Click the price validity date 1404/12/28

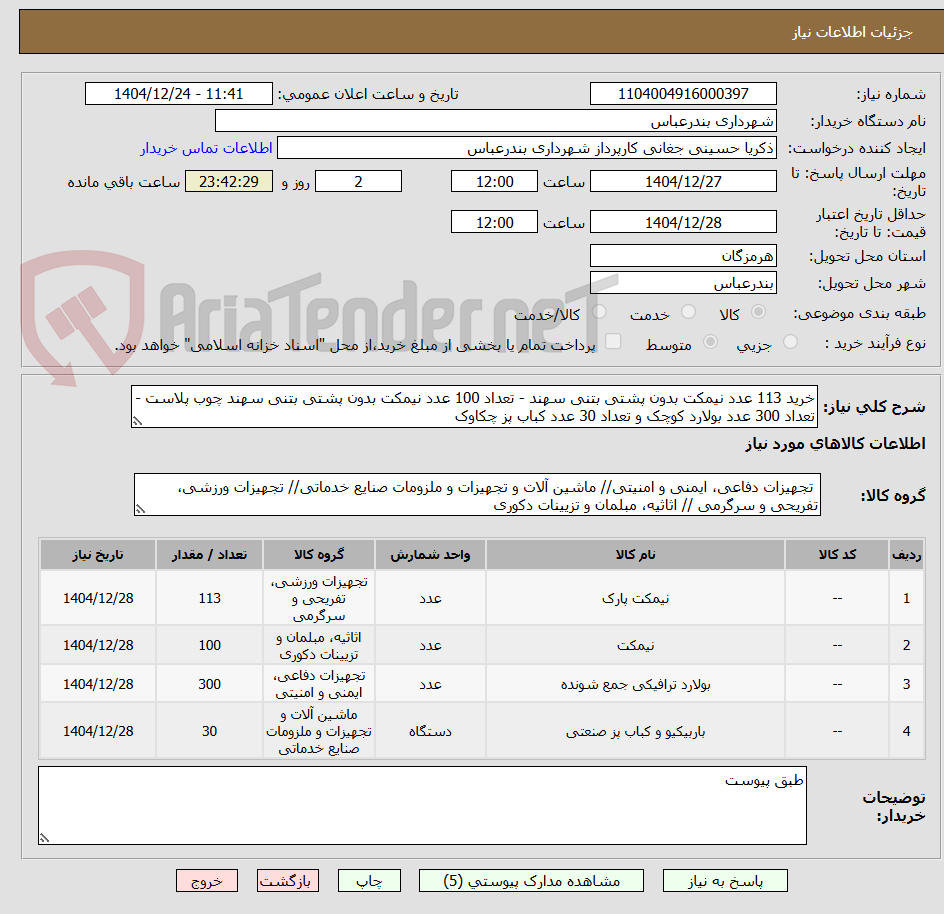point(683,222)
